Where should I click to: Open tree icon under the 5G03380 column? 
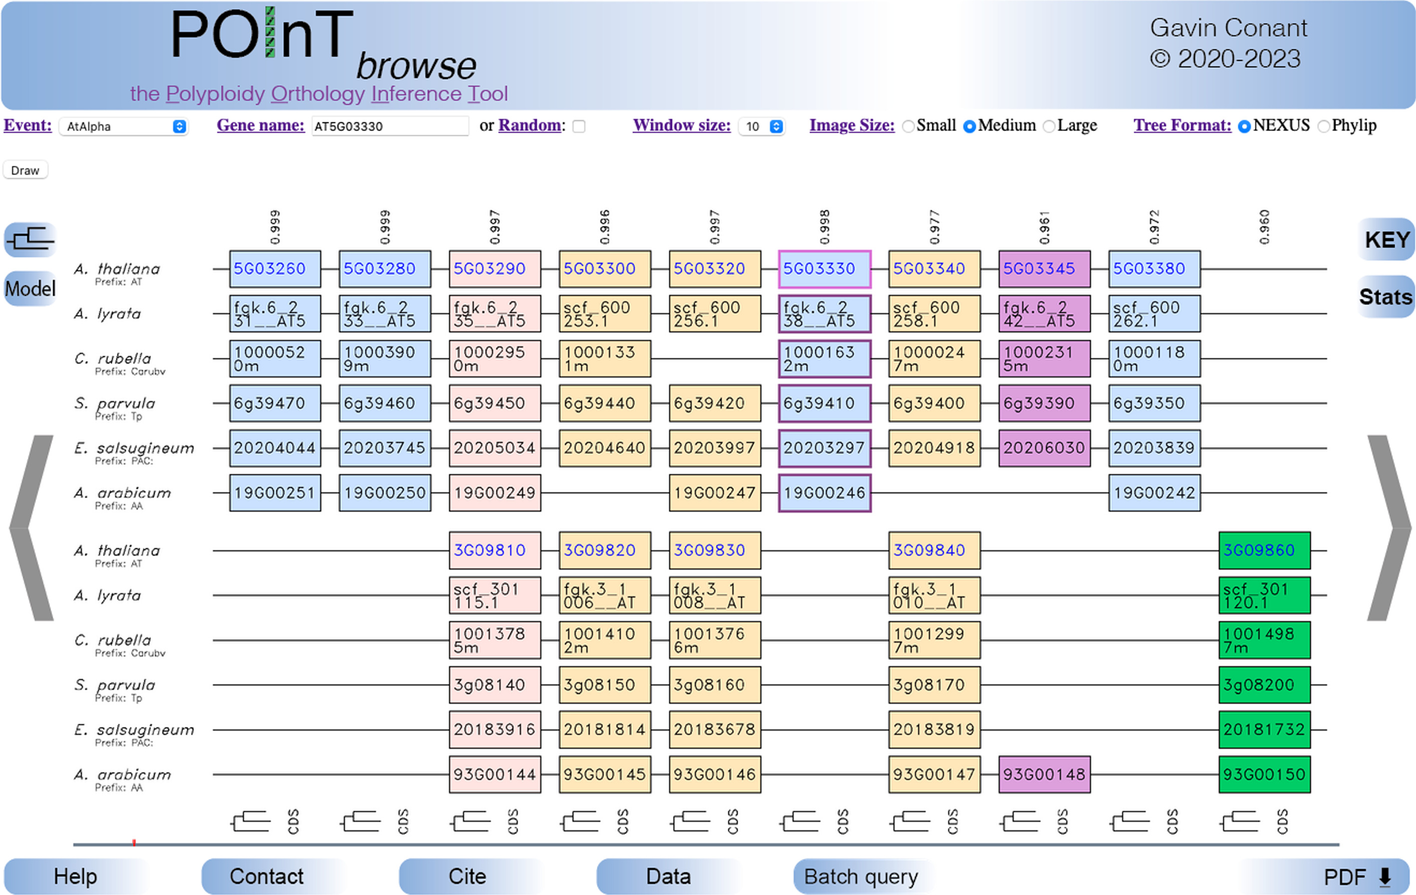click(x=1130, y=821)
